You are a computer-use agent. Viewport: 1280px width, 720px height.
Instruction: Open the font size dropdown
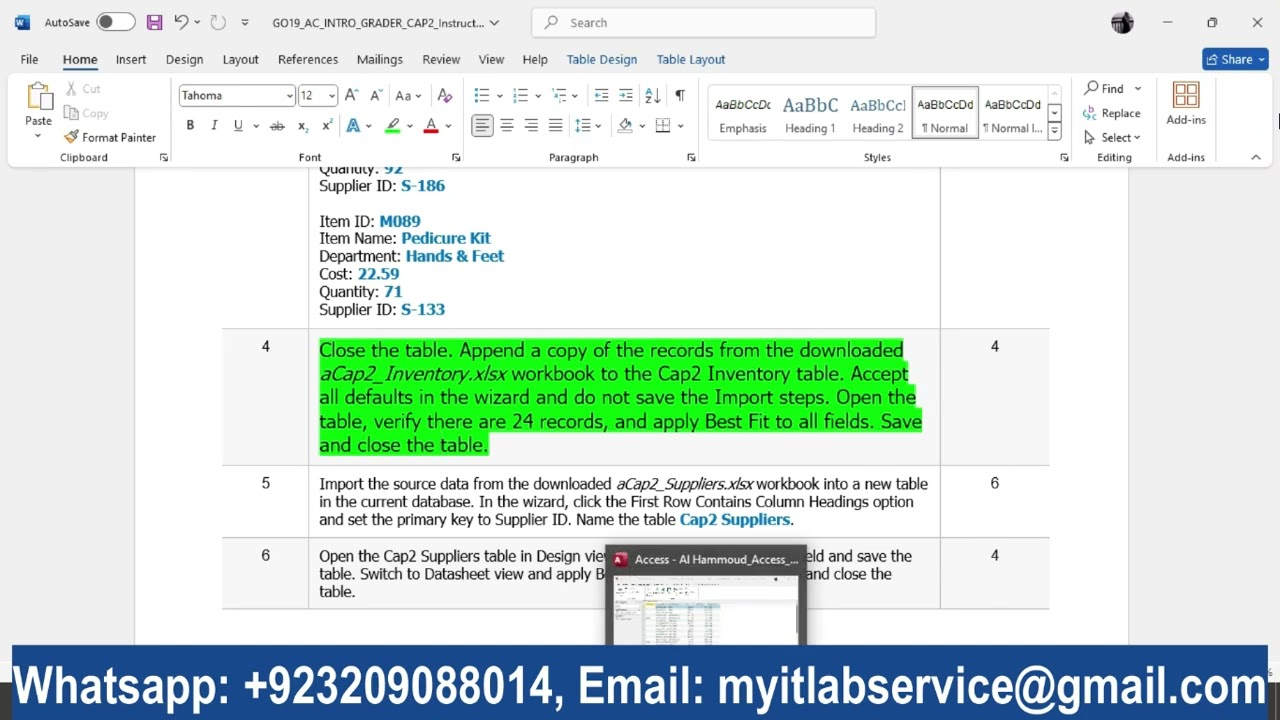[x=332, y=96]
